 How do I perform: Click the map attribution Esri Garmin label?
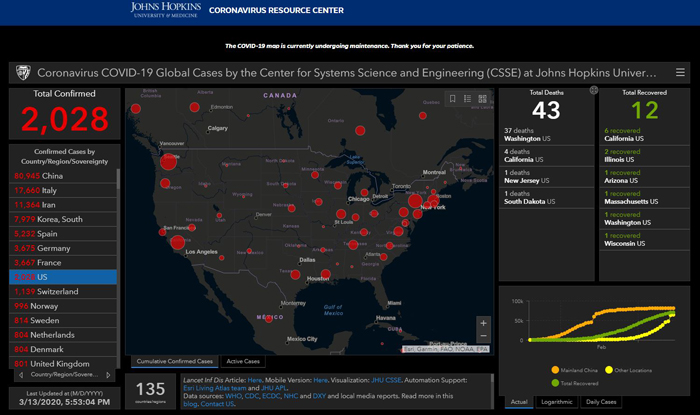446,349
